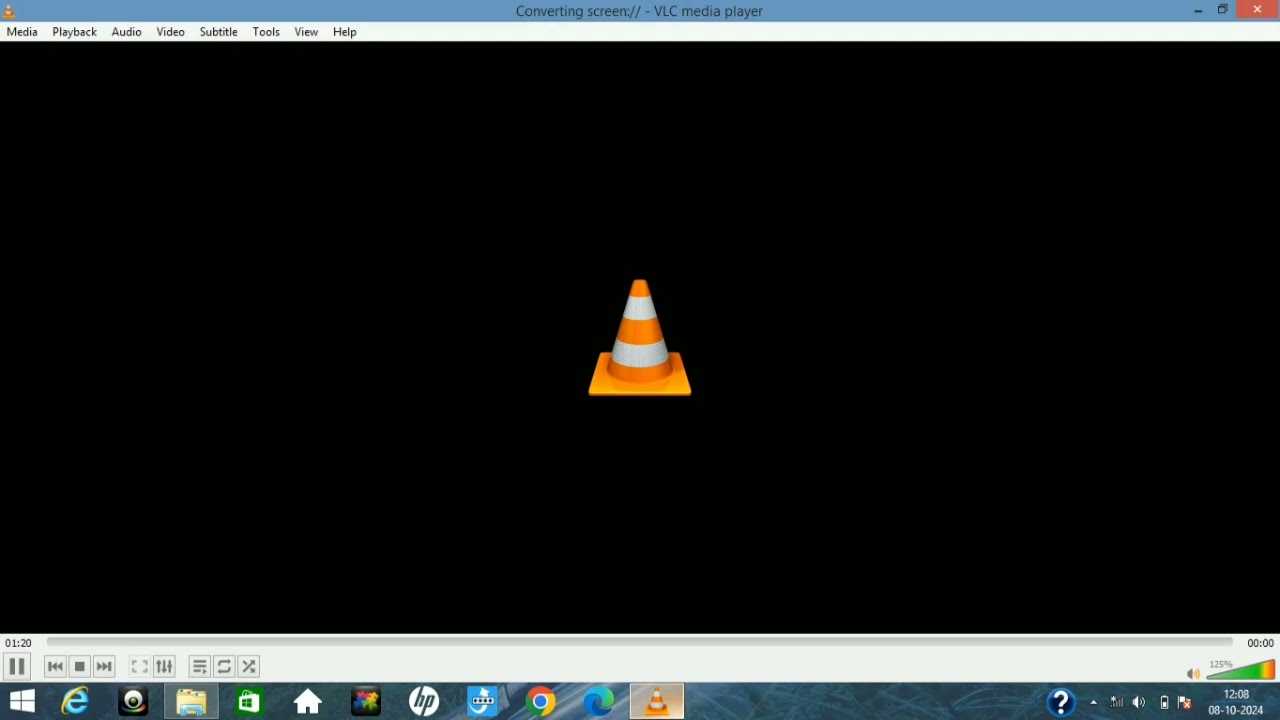Click the playback seek bar

point(640,642)
